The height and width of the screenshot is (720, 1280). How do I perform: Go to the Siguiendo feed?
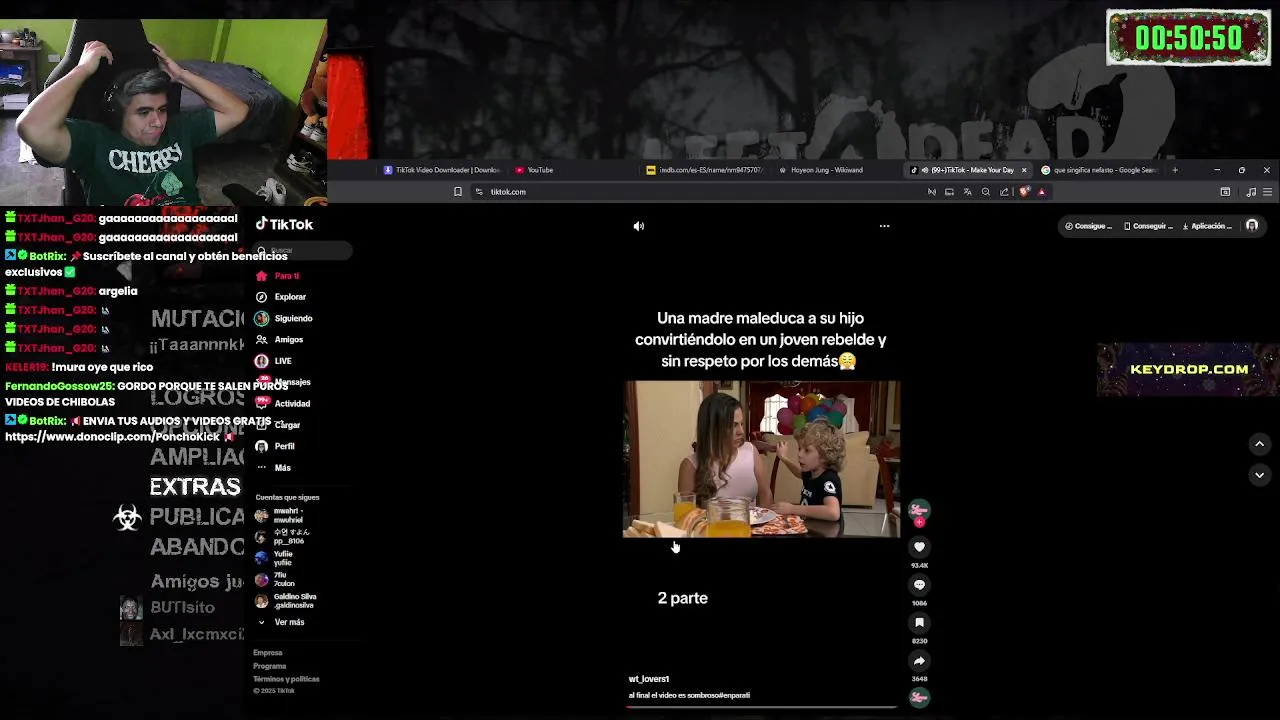coord(284,318)
